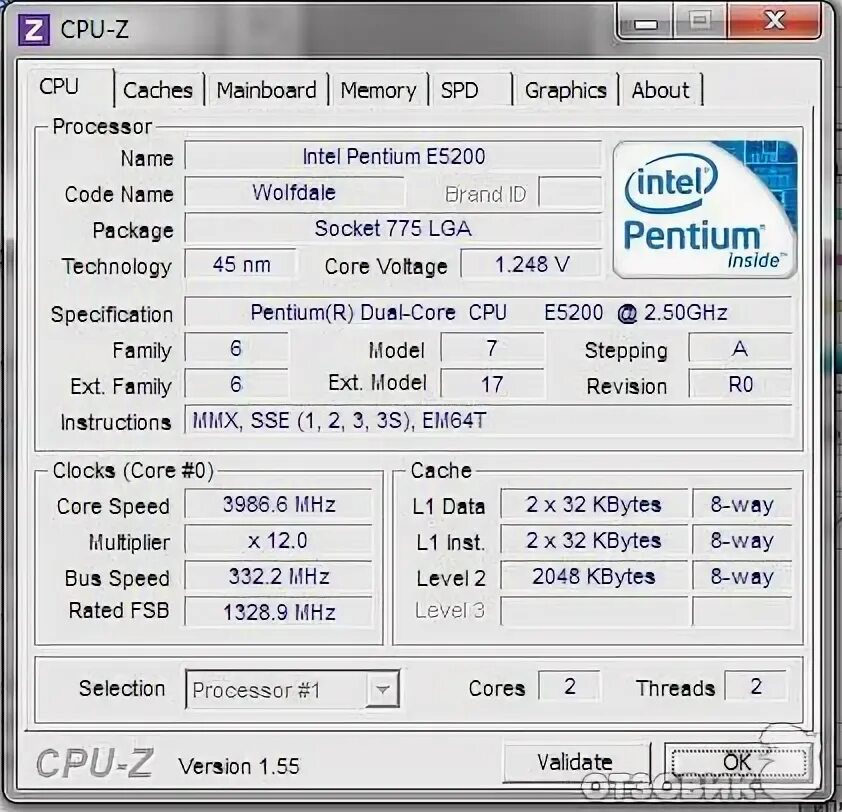The height and width of the screenshot is (812, 842).
Task: Click the Ext. Model value 17
Action: coord(492,384)
